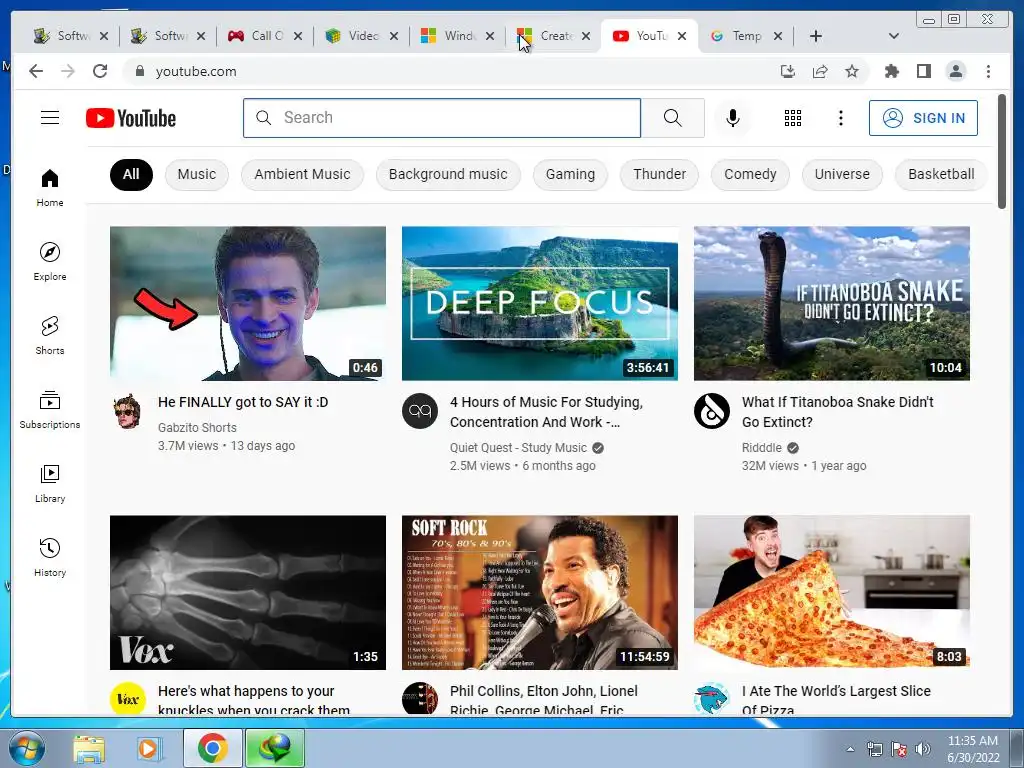Click the volume speaker tray icon
This screenshot has height=768, width=1024.
click(x=922, y=749)
